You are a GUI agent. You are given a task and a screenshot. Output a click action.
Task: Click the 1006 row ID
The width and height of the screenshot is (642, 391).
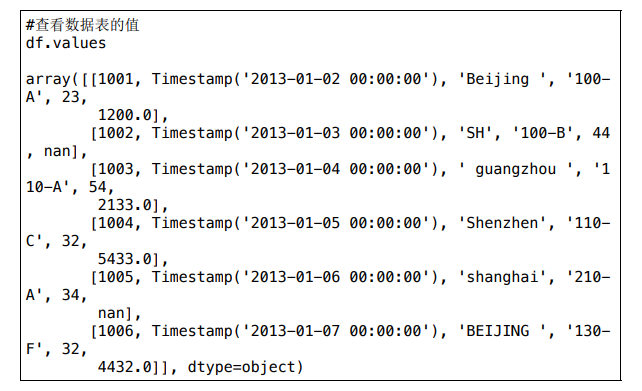click(116, 331)
